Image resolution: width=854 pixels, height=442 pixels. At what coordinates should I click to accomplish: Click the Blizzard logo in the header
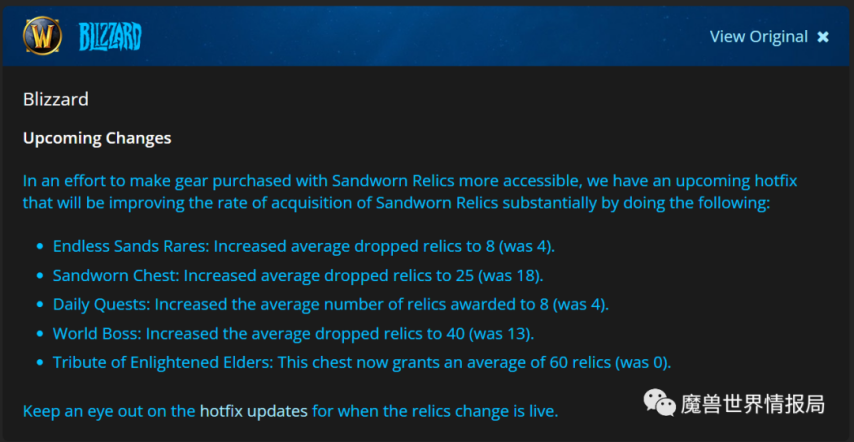click(x=111, y=37)
